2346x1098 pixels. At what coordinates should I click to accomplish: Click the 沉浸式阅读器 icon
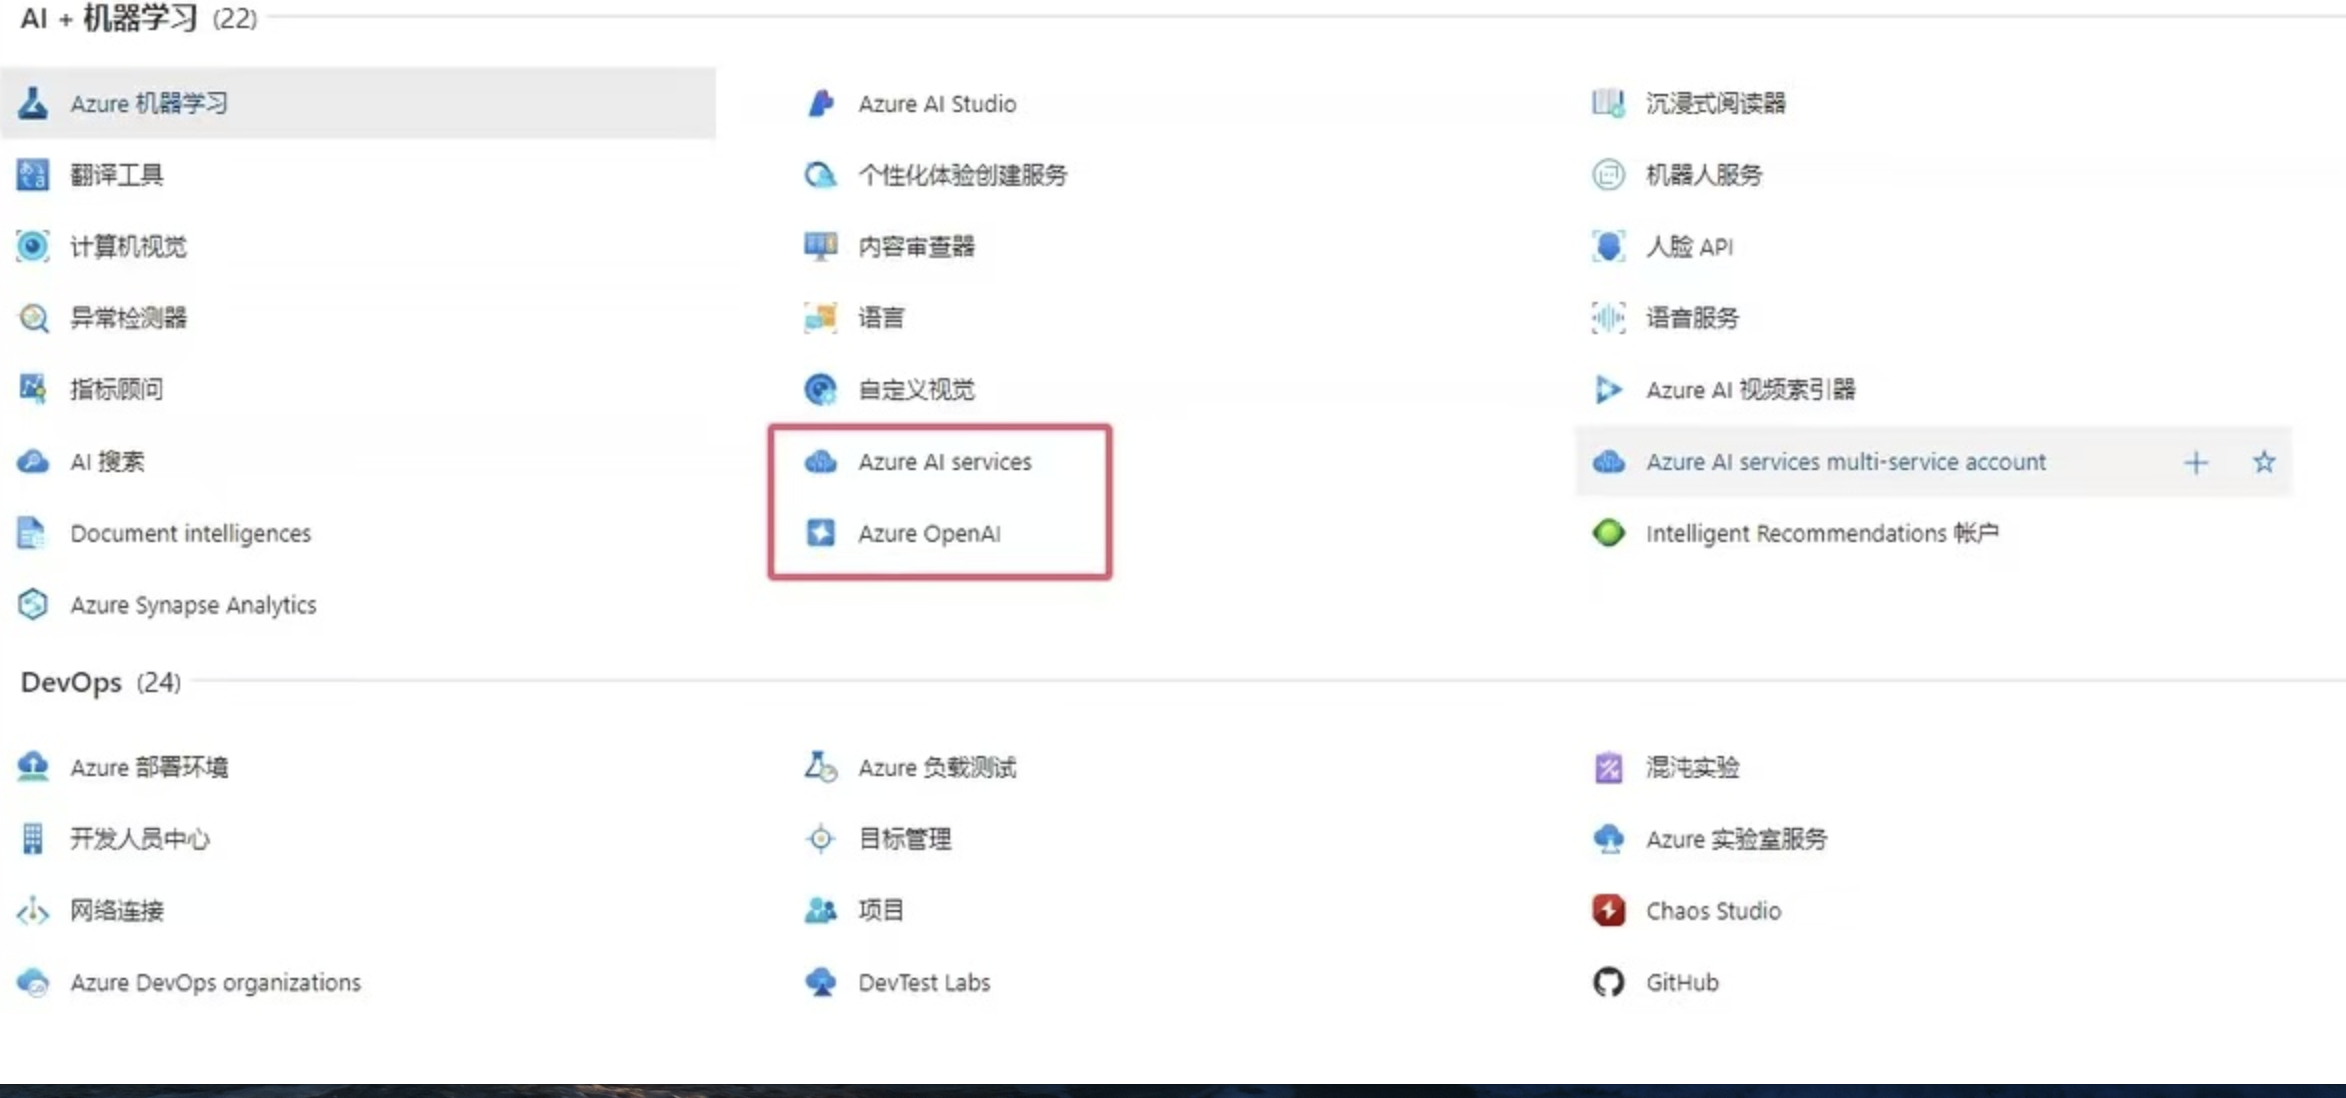pyautogui.click(x=1609, y=103)
